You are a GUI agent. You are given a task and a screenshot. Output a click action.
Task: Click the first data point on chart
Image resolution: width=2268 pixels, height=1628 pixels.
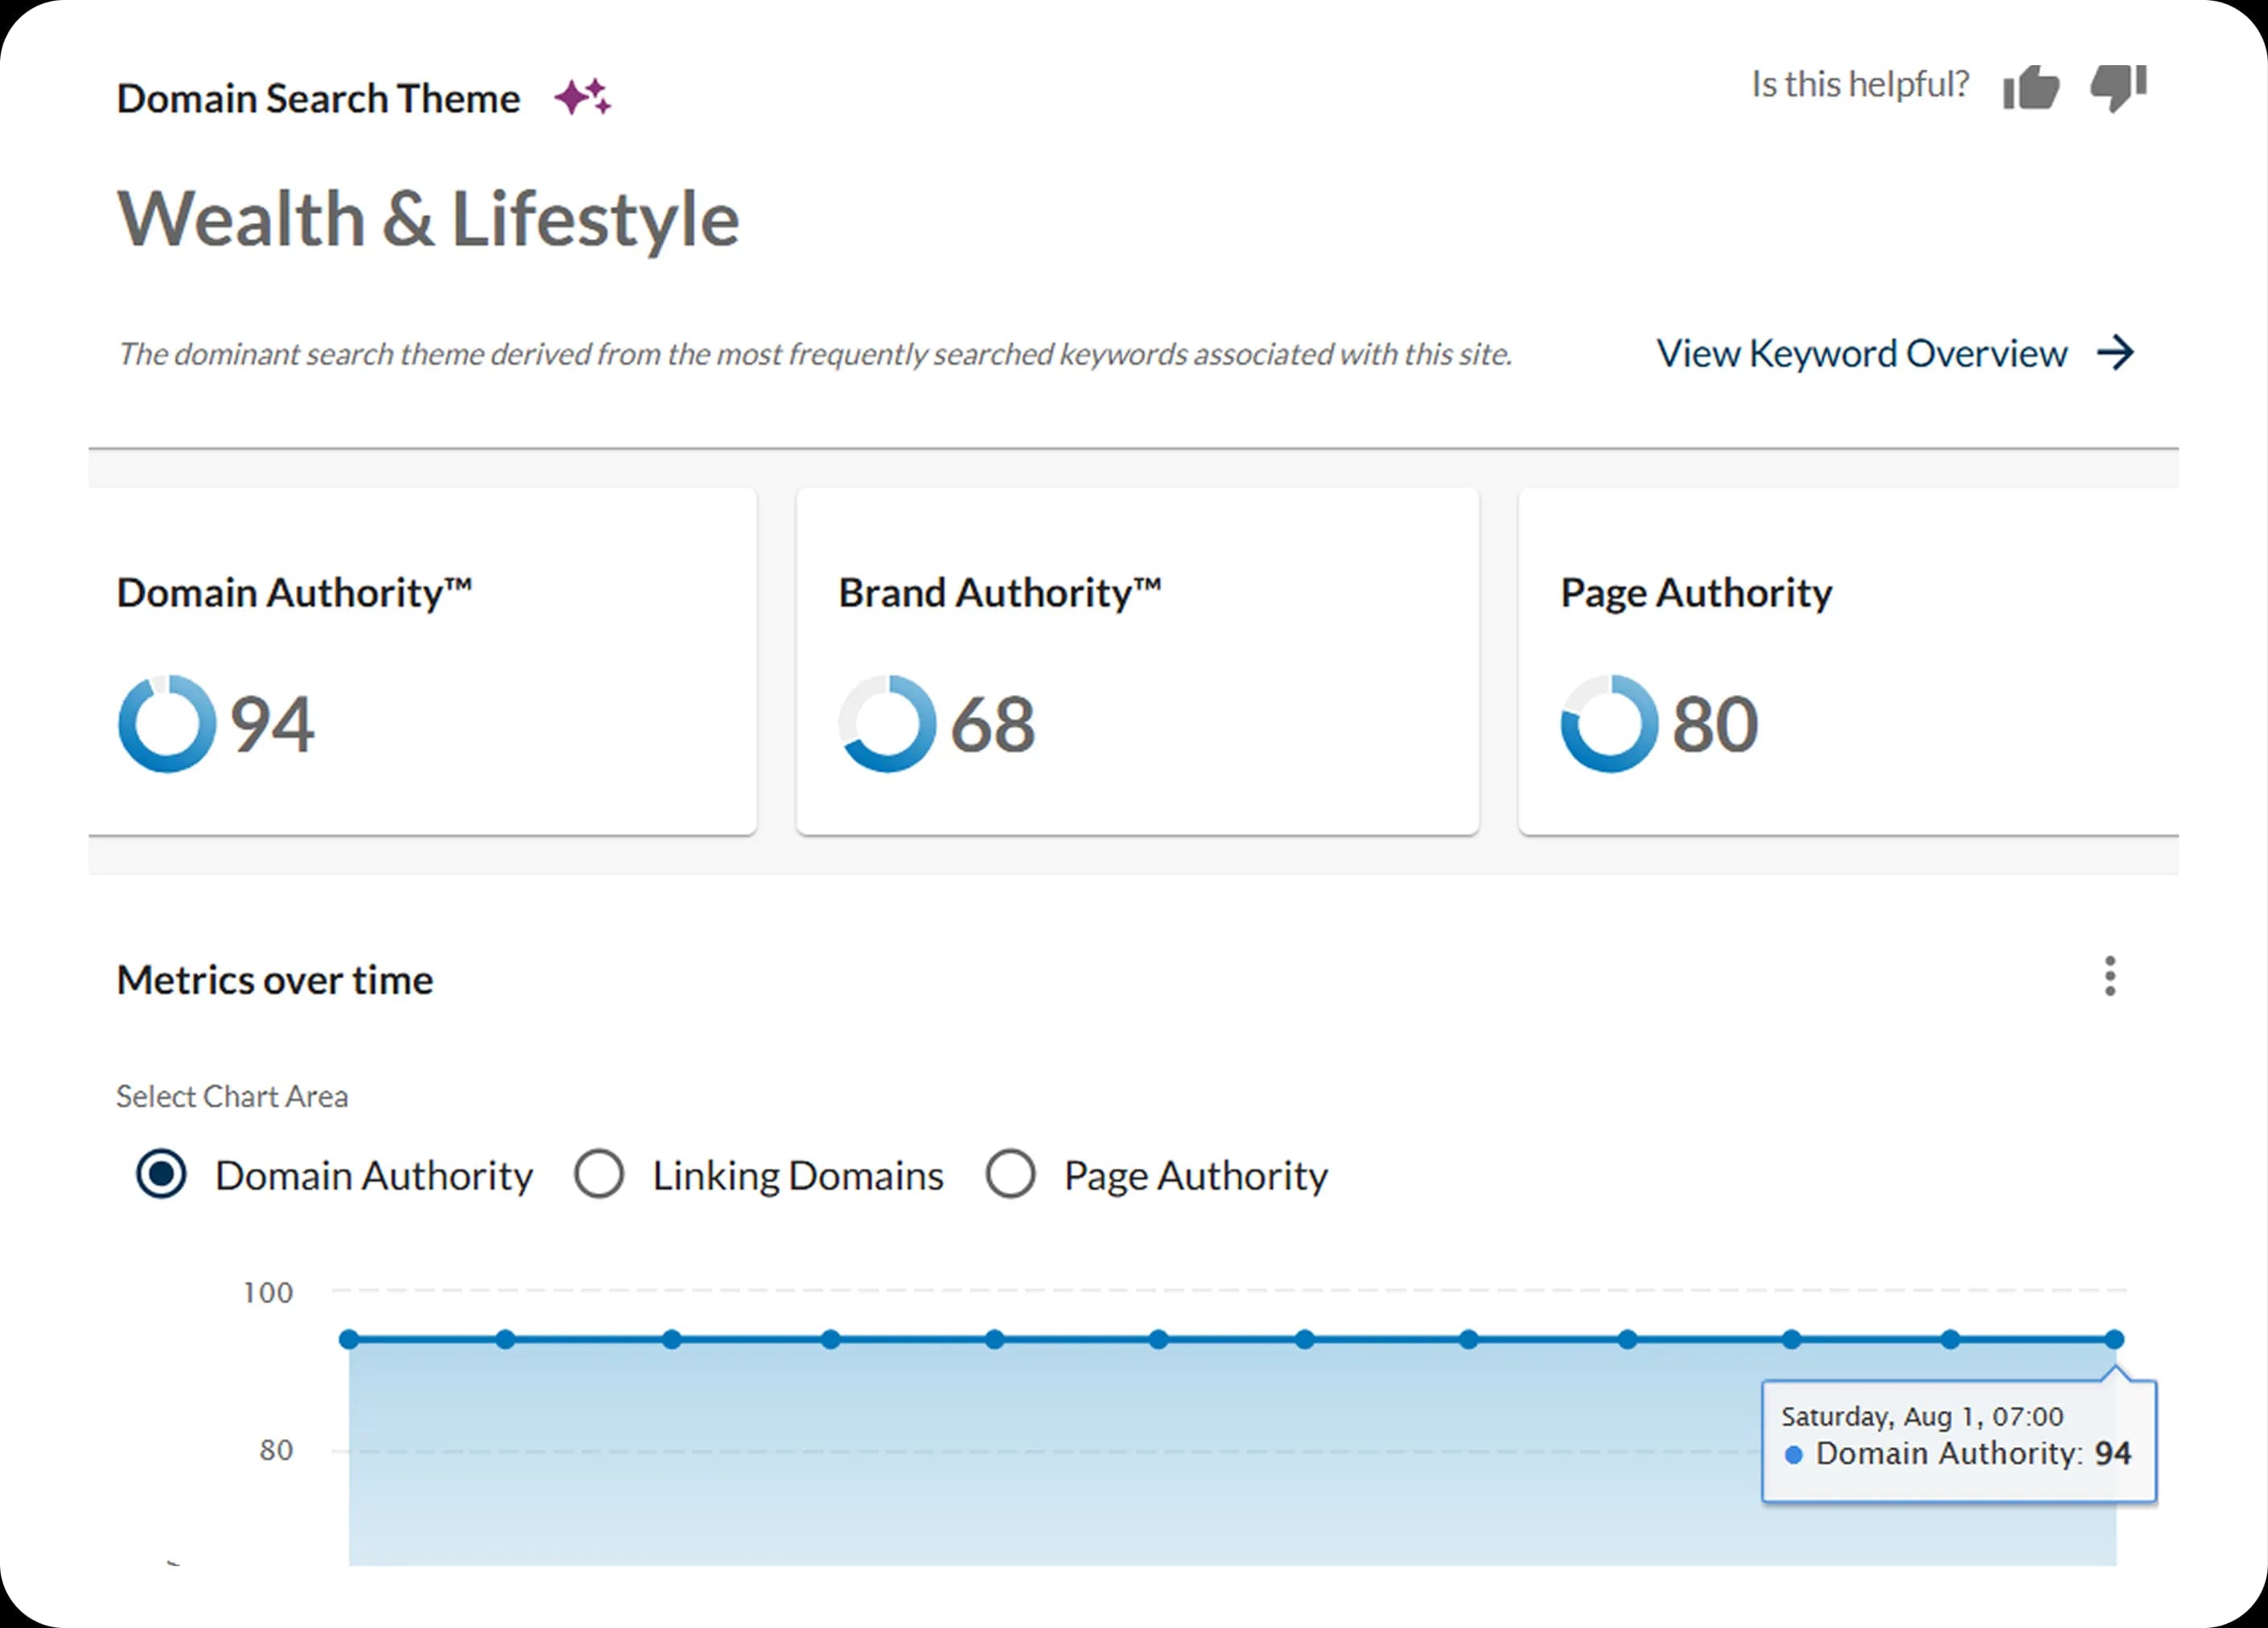click(x=349, y=1339)
